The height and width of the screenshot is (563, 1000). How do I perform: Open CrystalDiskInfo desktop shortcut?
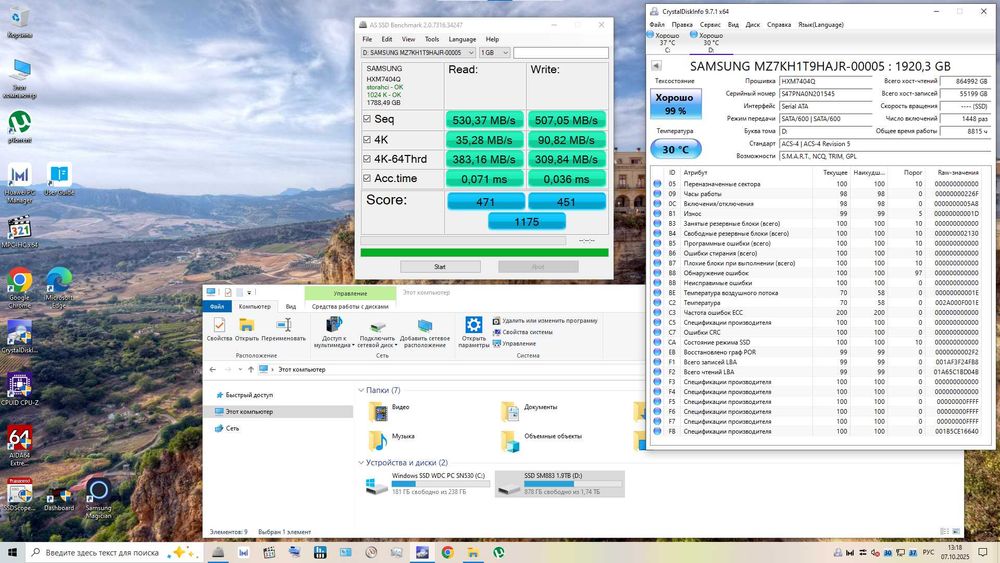[20, 337]
